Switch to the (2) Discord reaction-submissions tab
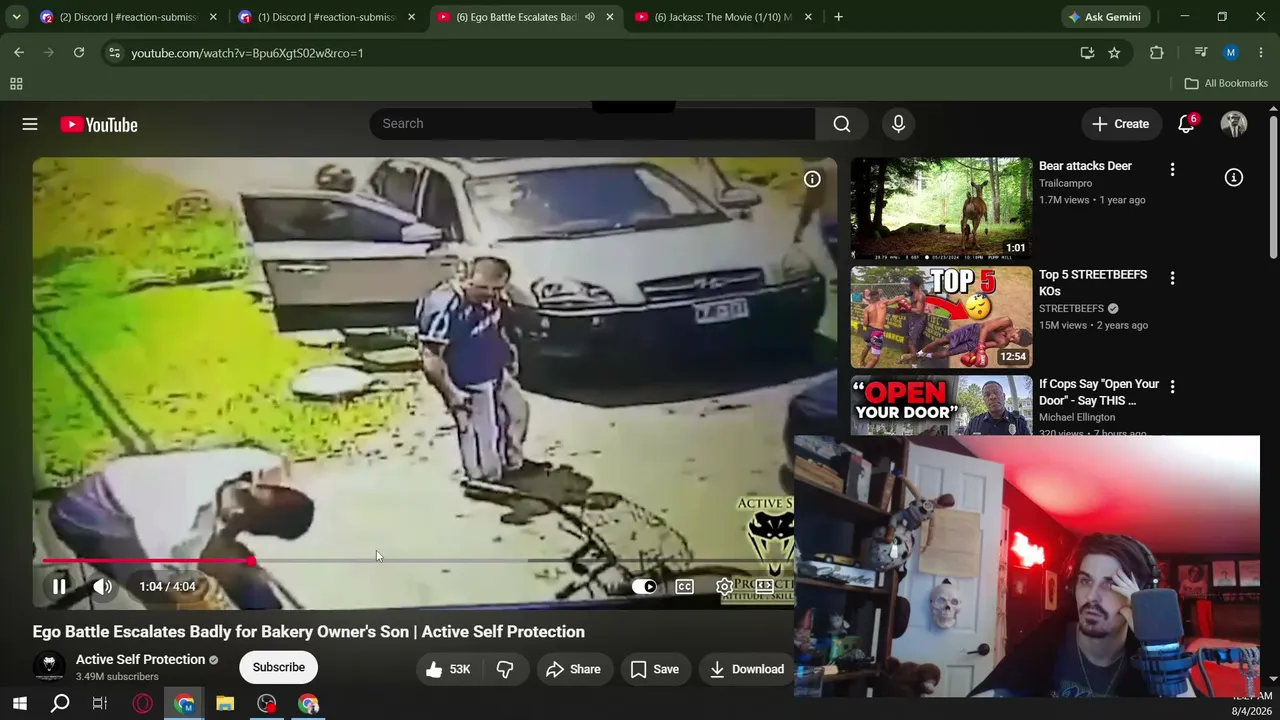 coord(128,17)
